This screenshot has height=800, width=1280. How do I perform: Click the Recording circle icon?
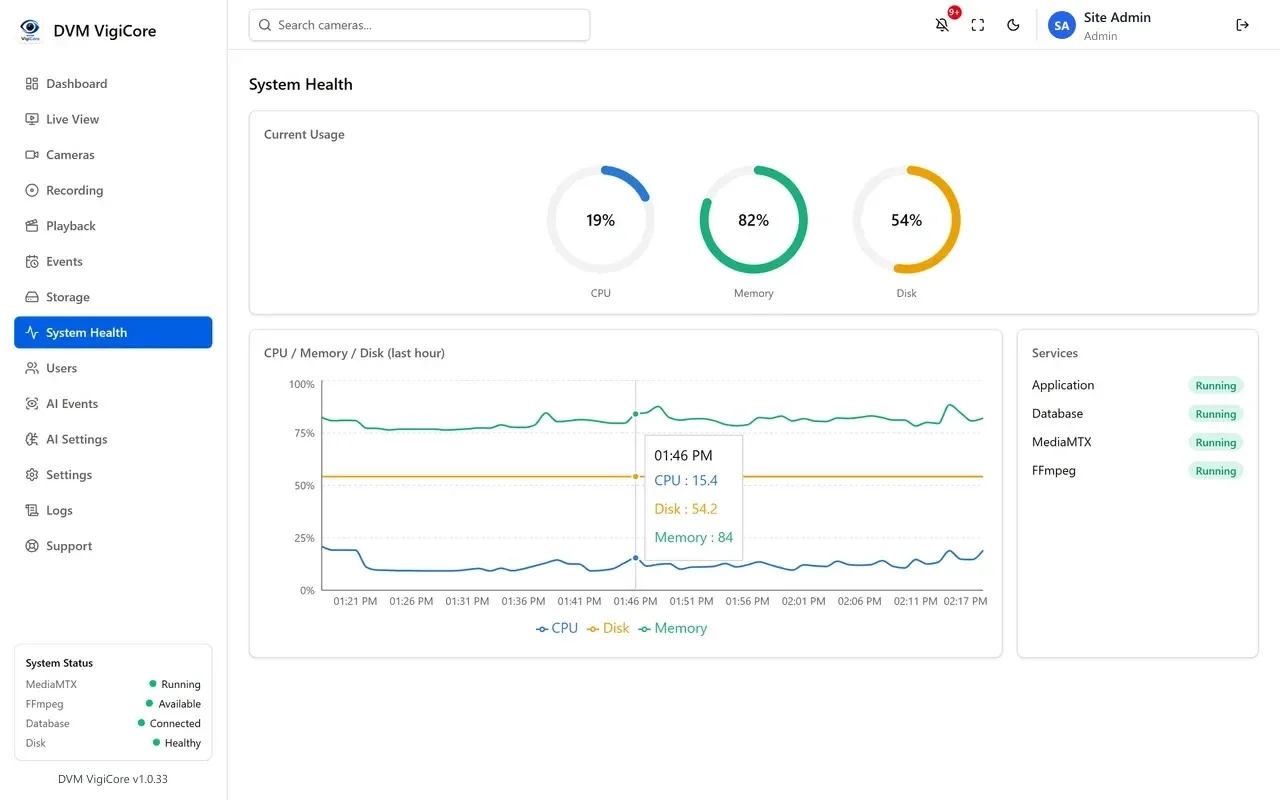click(x=32, y=190)
